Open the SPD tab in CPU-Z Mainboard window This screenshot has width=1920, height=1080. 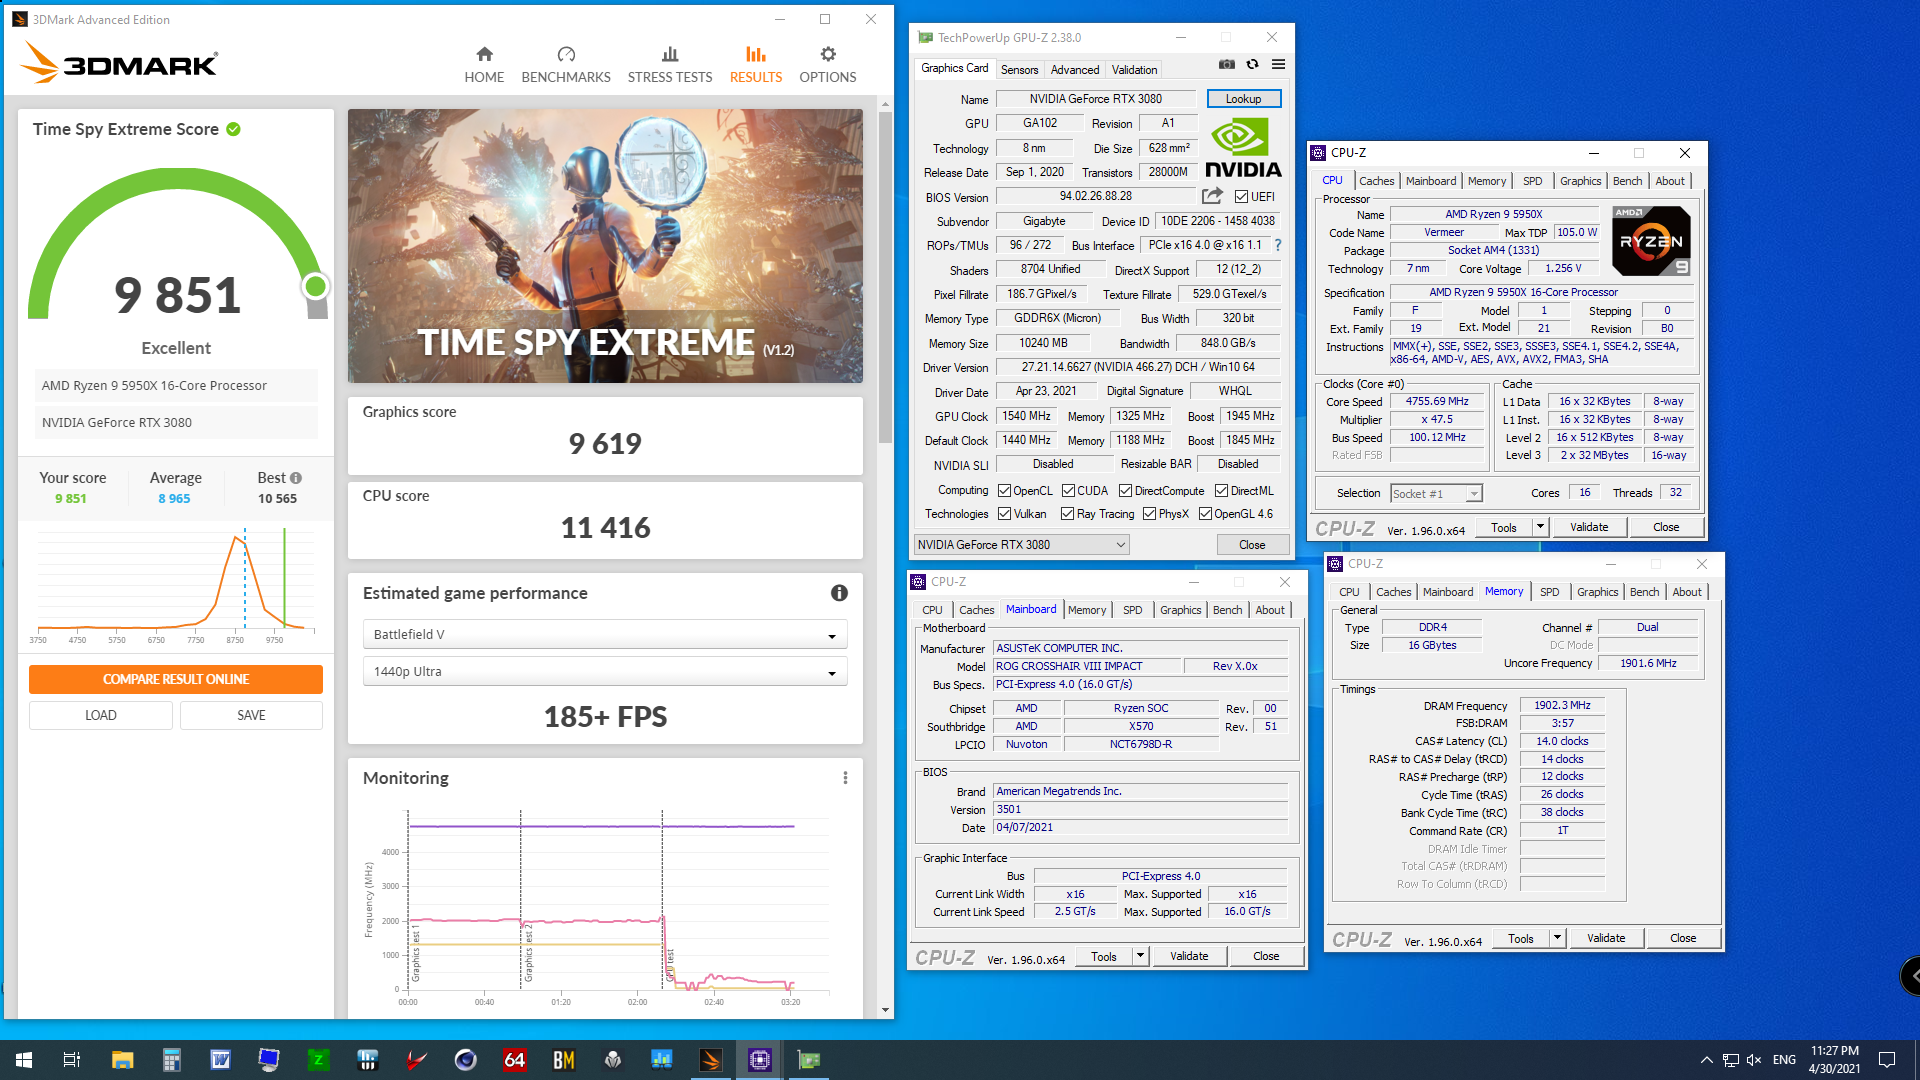click(1132, 610)
